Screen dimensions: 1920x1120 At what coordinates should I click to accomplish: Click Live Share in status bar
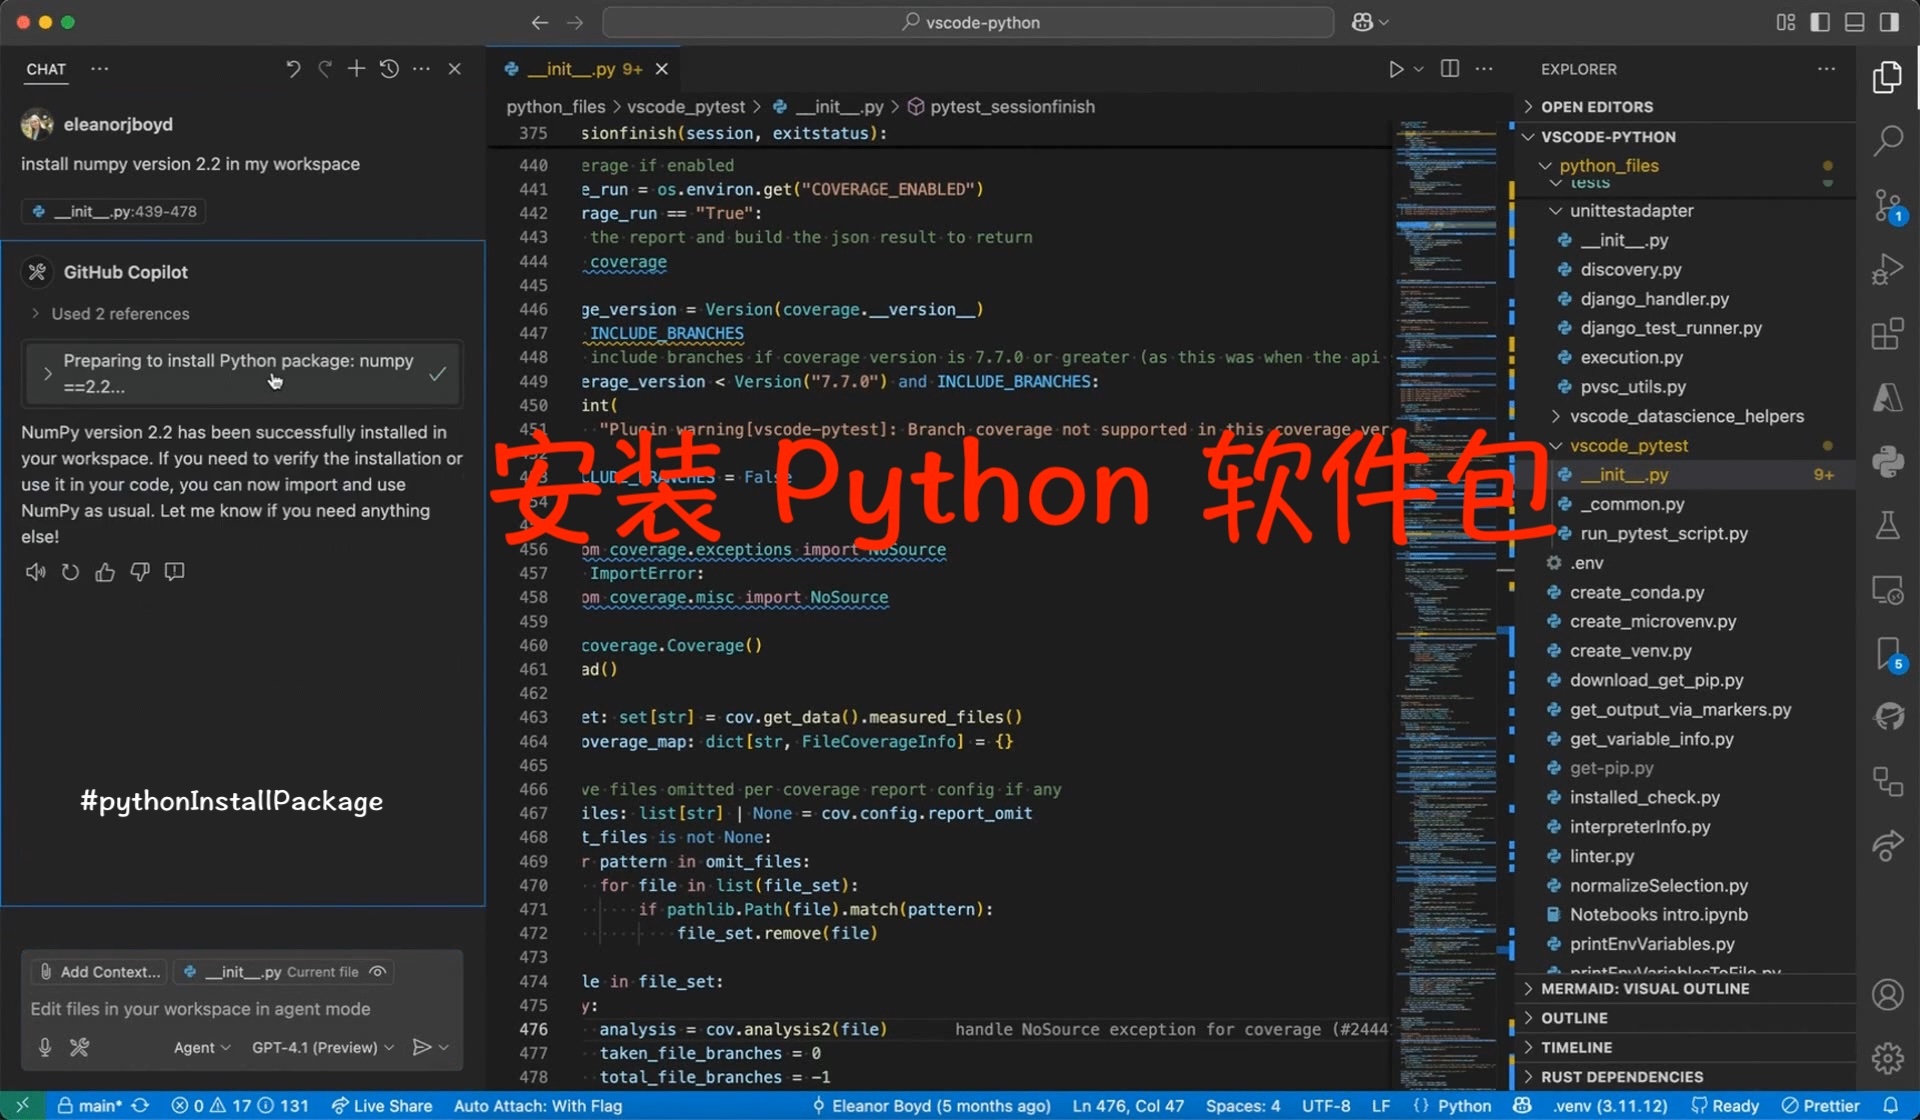(382, 1105)
